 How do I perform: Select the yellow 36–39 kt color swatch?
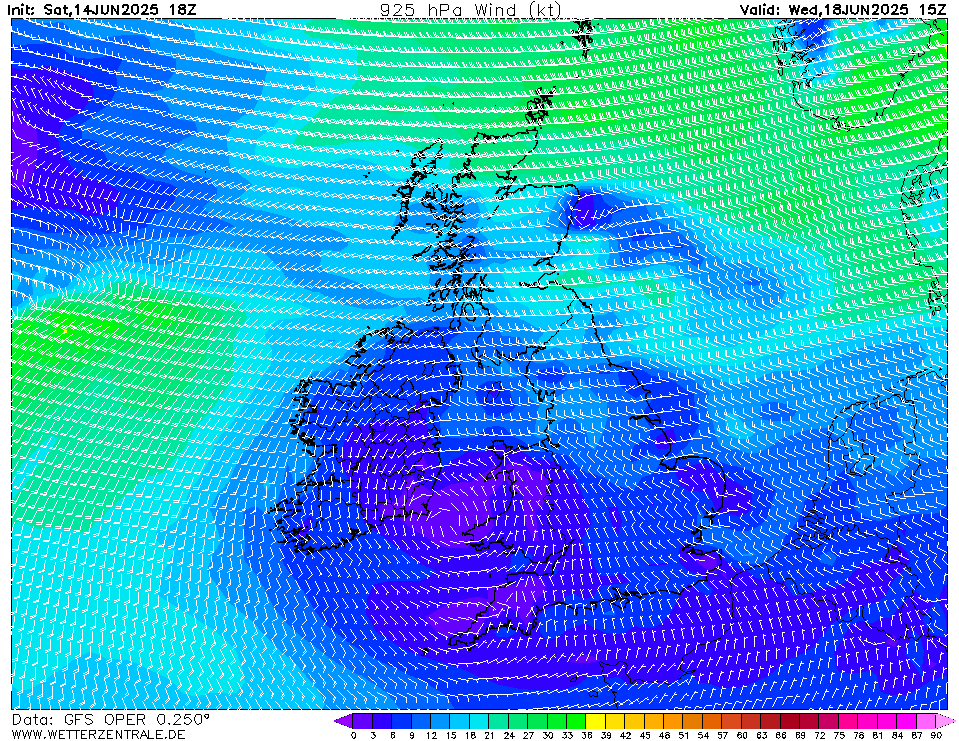(x=596, y=721)
